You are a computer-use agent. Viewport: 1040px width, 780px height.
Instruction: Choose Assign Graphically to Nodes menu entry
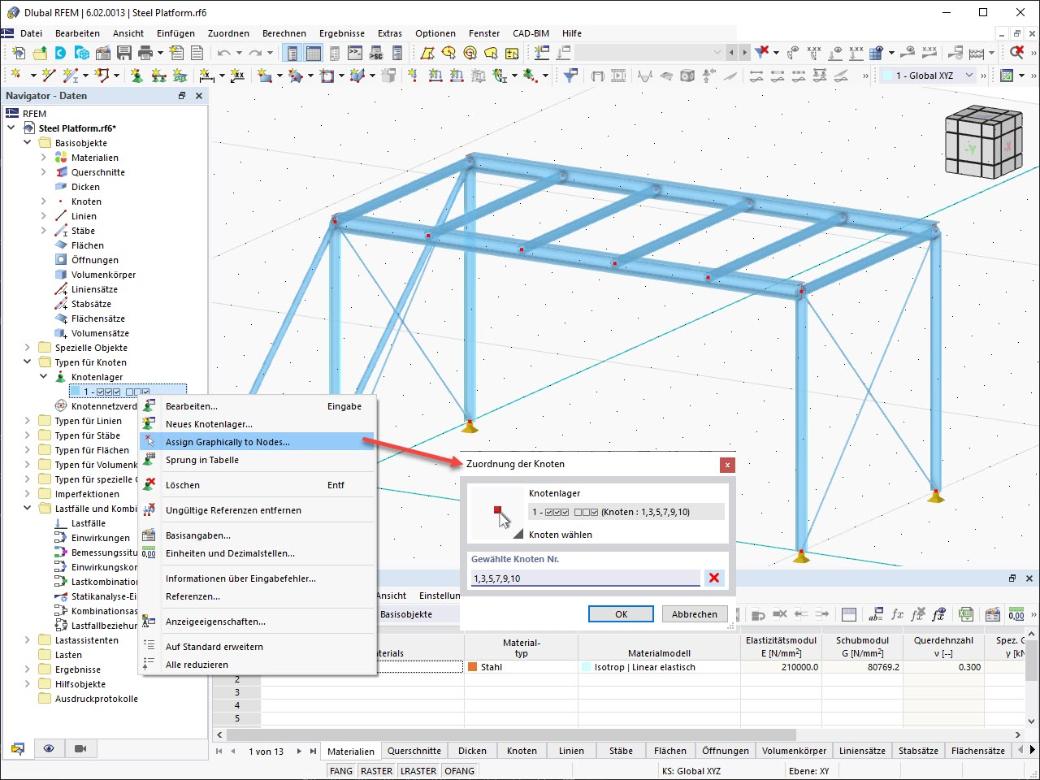pyautogui.click(x=257, y=442)
